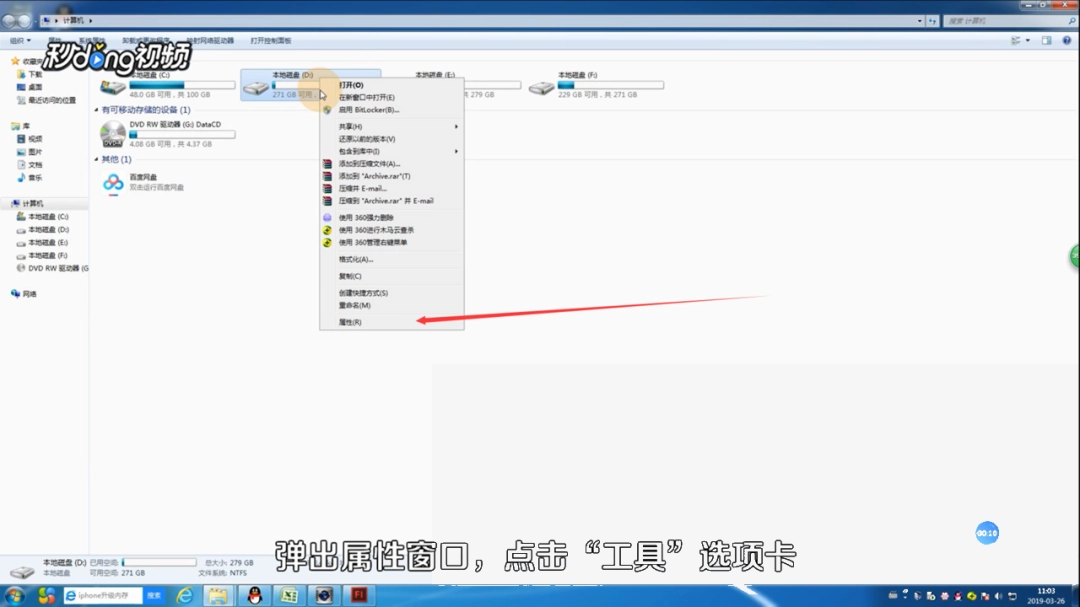
Task: Click the F: drive usage bar
Action: click(x=611, y=85)
